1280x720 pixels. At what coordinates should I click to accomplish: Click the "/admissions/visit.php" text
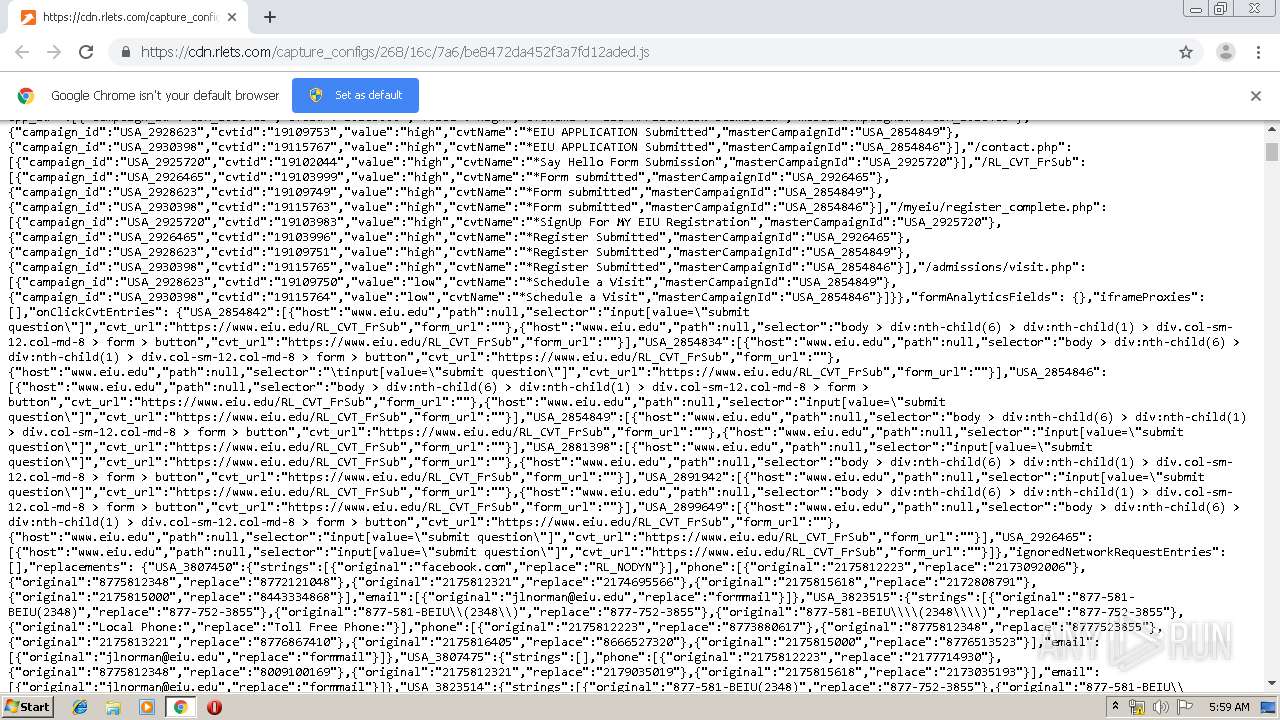pyautogui.click(x=1002, y=267)
